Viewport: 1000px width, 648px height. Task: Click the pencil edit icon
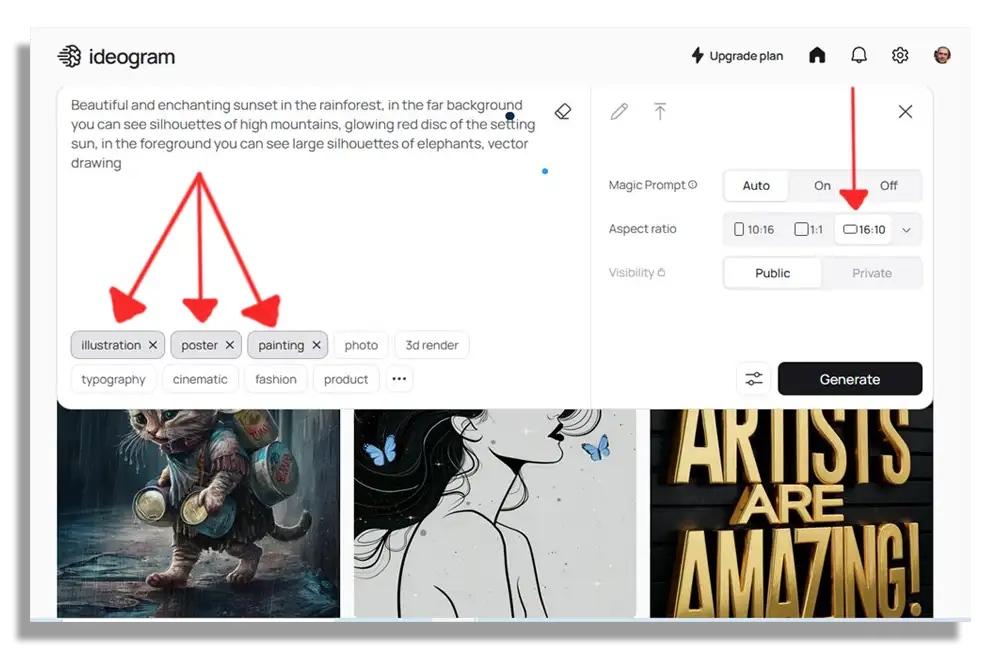[619, 112]
